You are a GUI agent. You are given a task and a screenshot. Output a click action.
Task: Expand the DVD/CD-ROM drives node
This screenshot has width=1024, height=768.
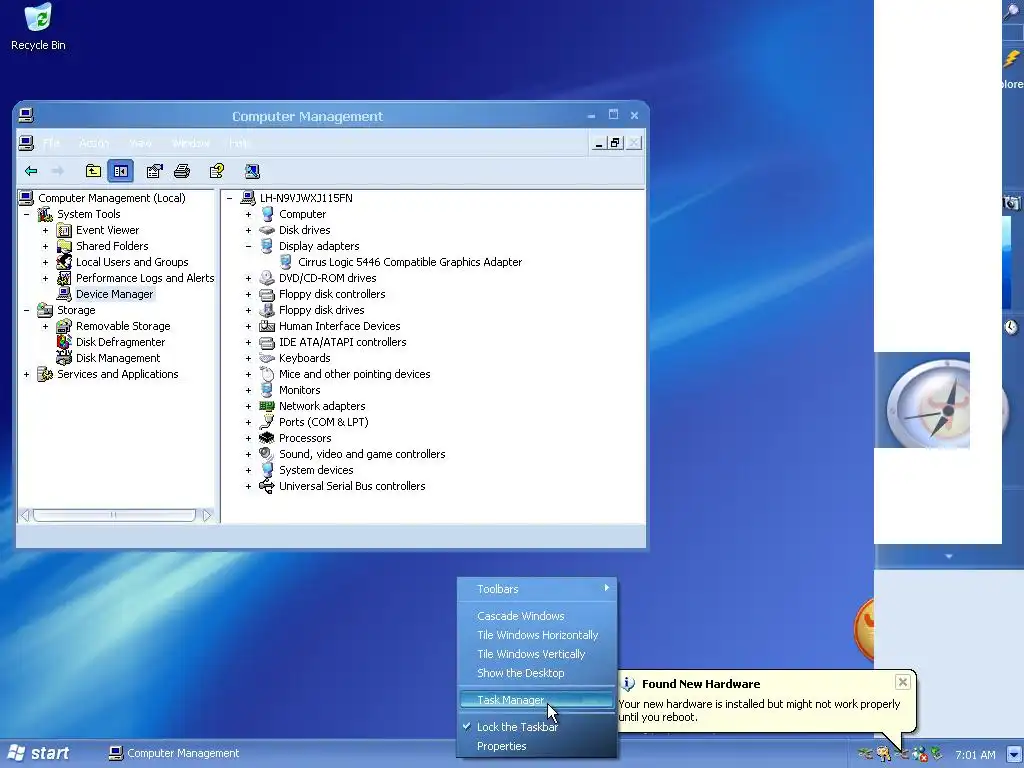pyautogui.click(x=248, y=278)
